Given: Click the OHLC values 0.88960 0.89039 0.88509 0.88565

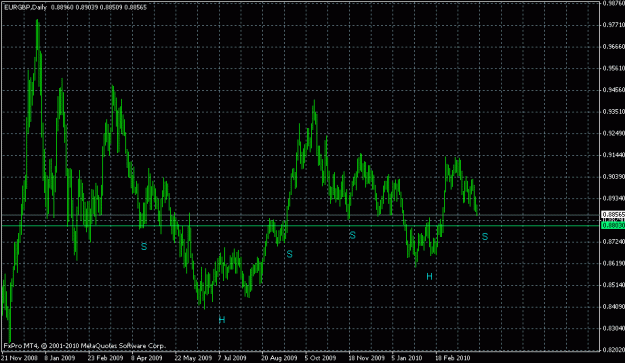Looking at the screenshot, I should click(98, 7).
